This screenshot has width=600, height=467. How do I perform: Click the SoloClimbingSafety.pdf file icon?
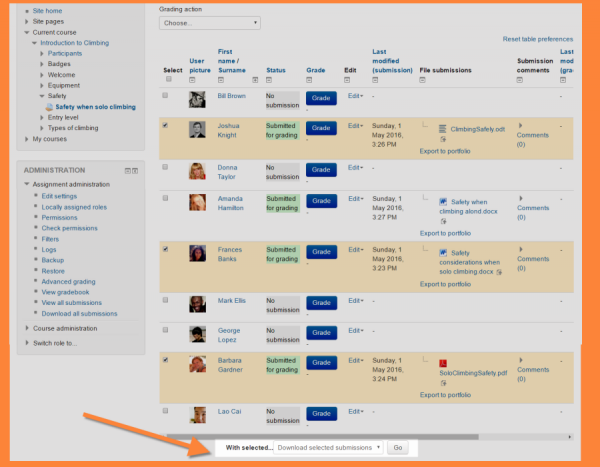coord(443,362)
